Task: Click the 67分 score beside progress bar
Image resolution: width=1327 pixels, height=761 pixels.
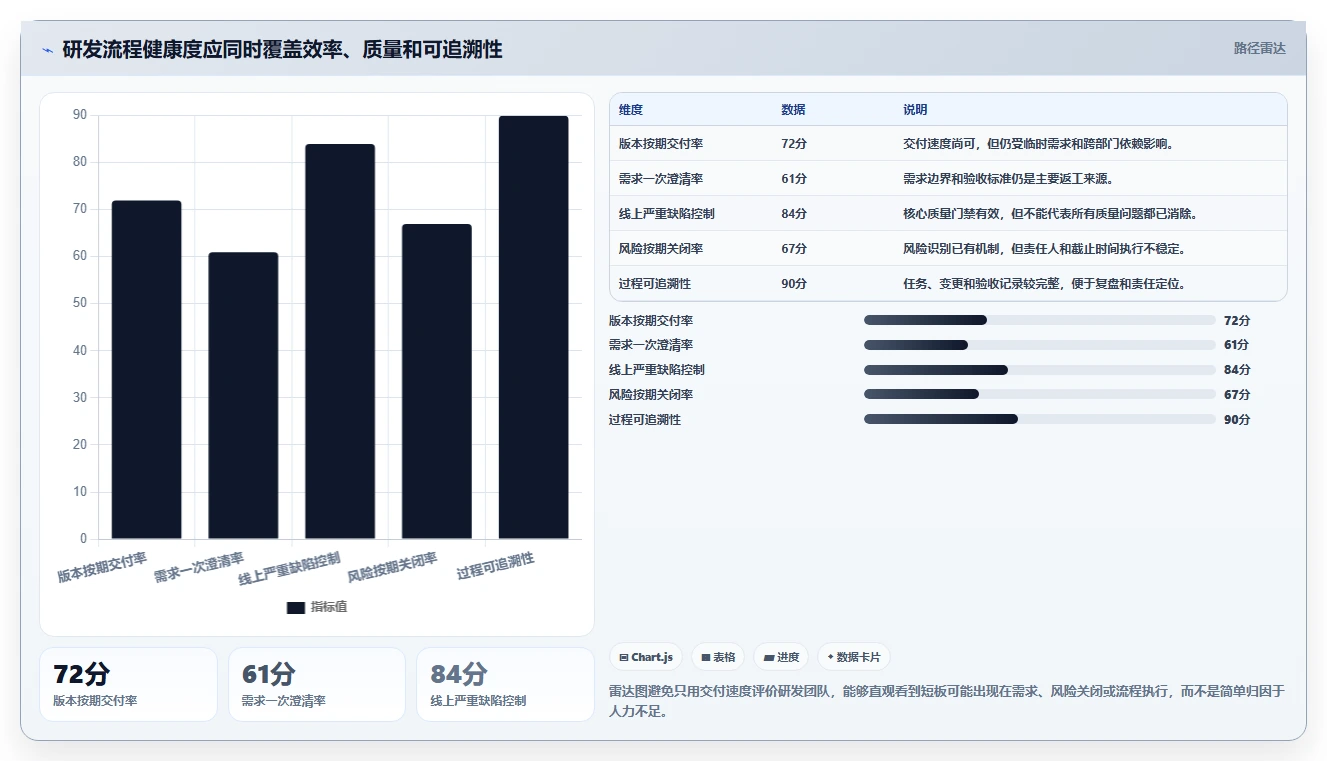Action: coord(1237,394)
